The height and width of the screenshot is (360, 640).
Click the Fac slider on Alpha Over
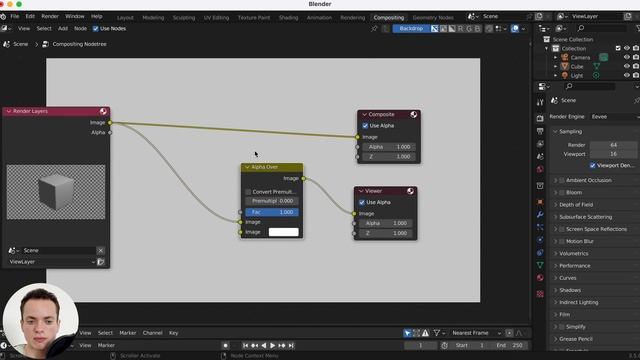tap(272, 212)
